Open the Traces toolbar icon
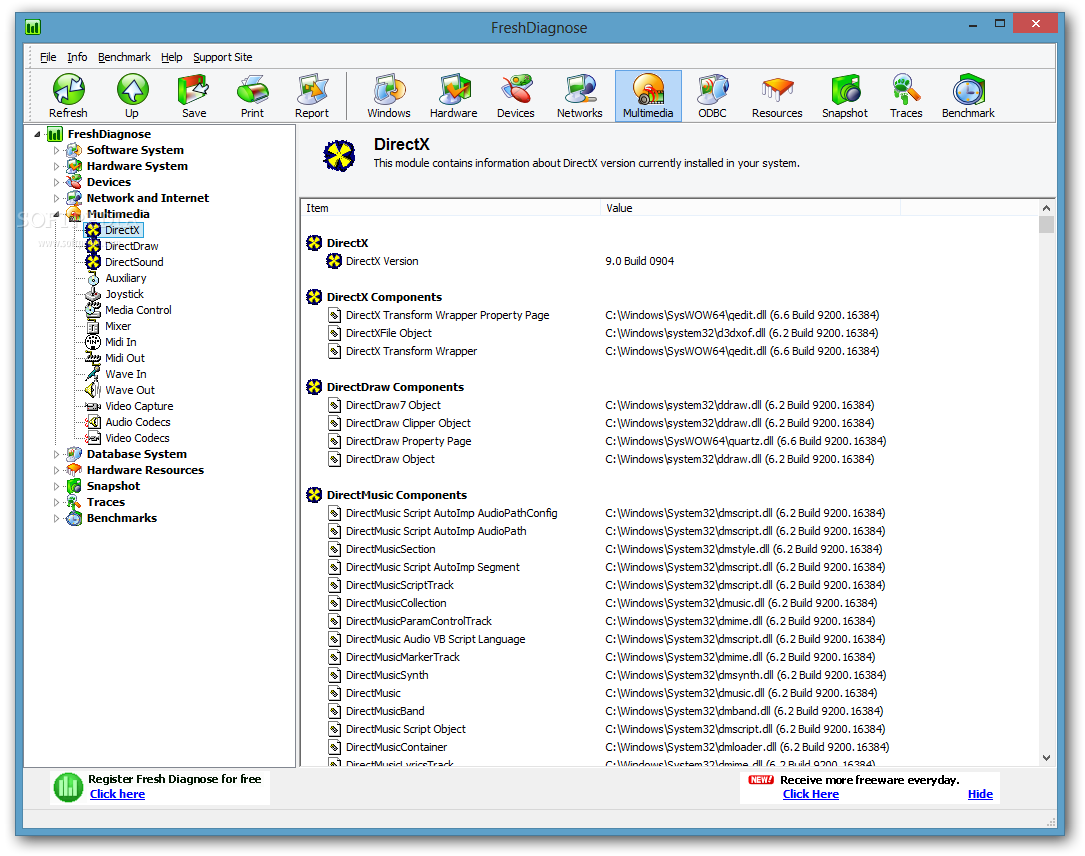1085x856 pixels. [906, 96]
